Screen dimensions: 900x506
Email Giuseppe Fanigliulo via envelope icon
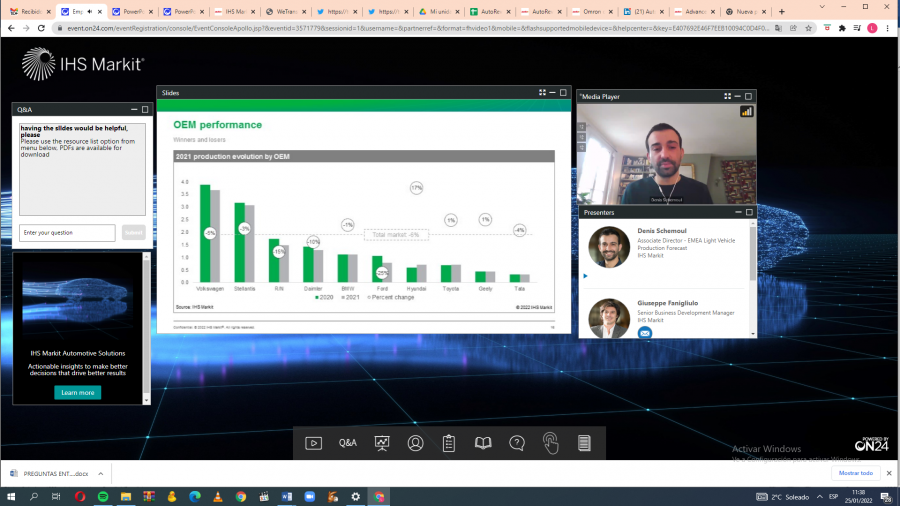[645, 333]
